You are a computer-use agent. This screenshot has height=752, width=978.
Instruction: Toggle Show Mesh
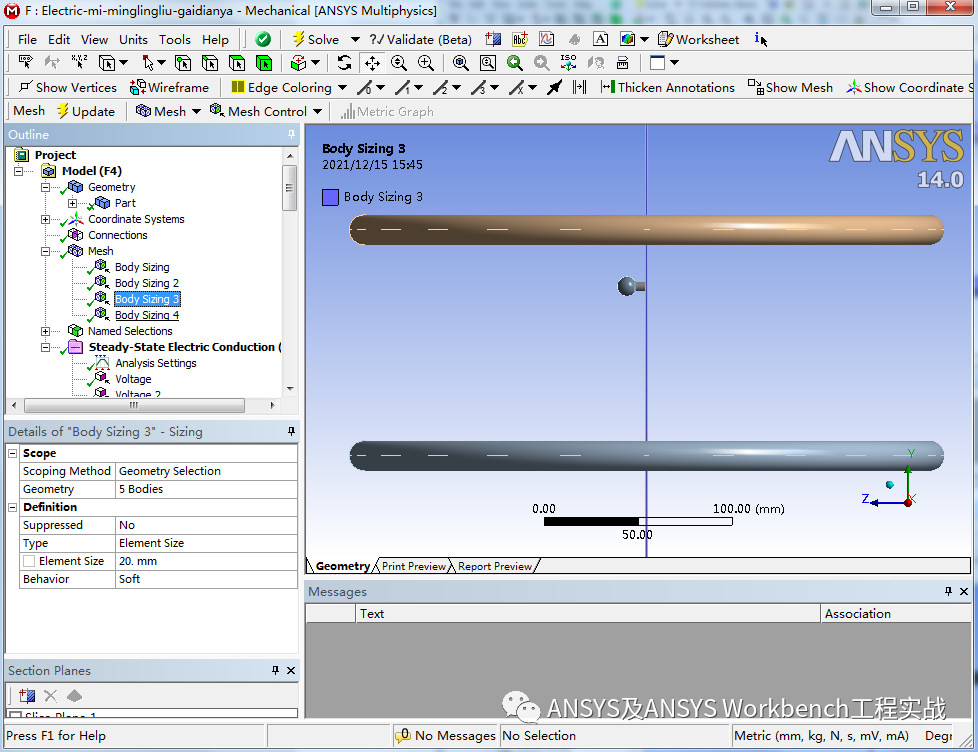pos(790,87)
